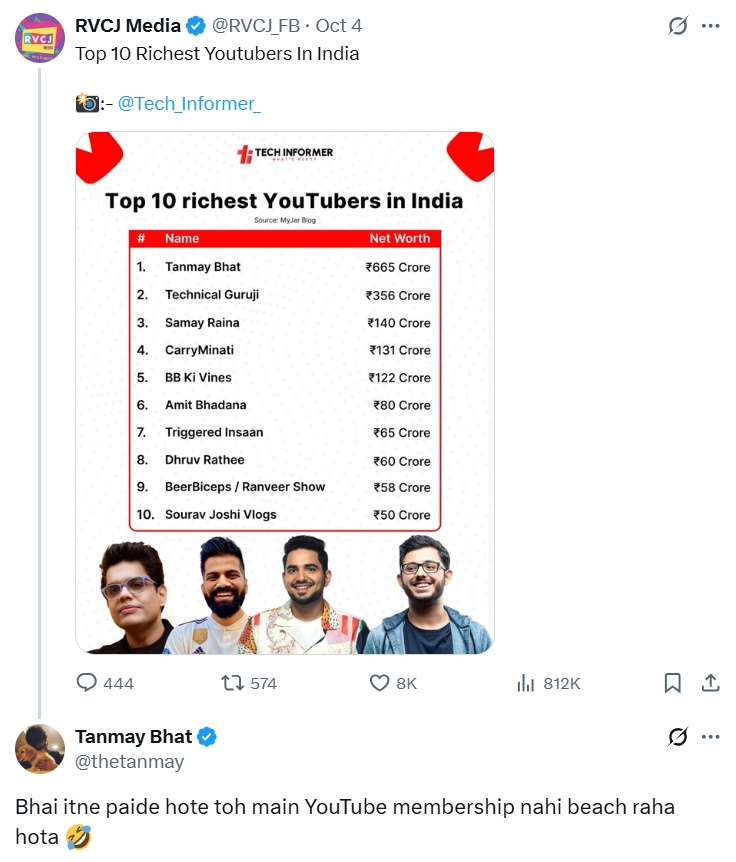The height and width of the screenshot is (862, 736).
Task: Bookmark the RVCJ Media post
Action: tap(673, 683)
